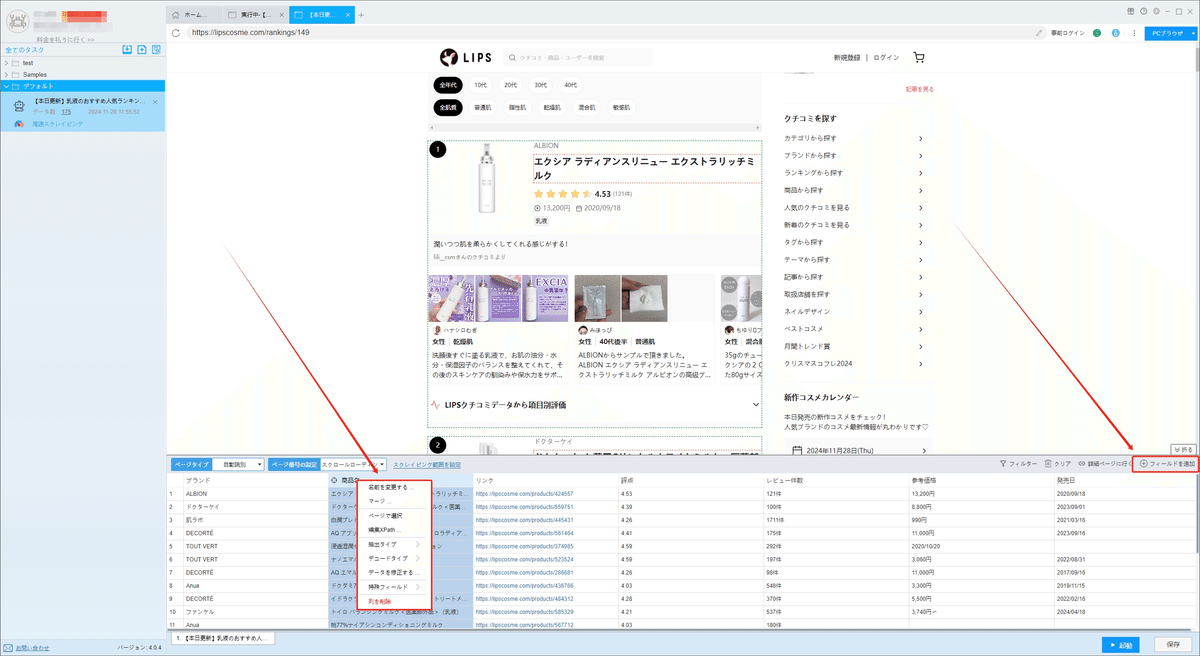Image resolution: width=1200 pixels, height=656 pixels.
Task: Click the 事前ログイン button
Action: click(x=1067, y=33)
